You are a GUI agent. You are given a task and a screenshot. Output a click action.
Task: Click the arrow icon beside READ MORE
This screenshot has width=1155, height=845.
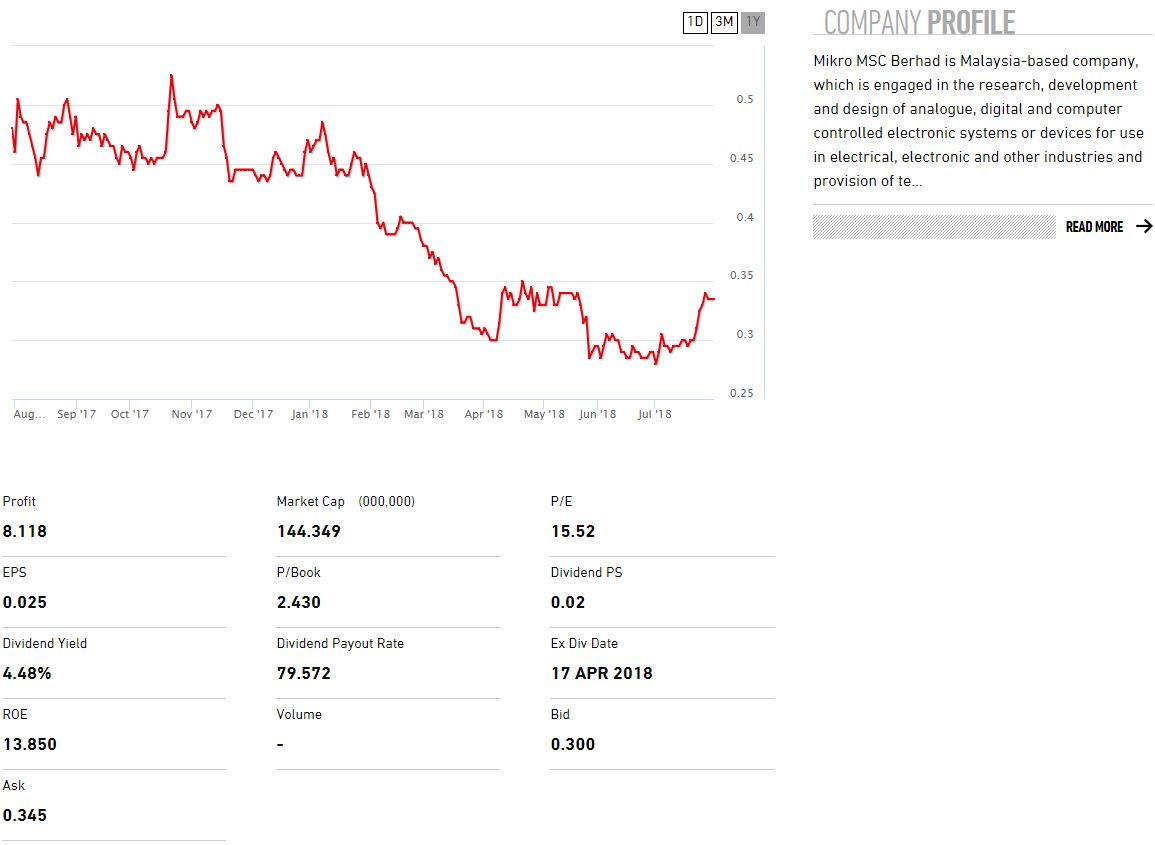(1144, 227)
